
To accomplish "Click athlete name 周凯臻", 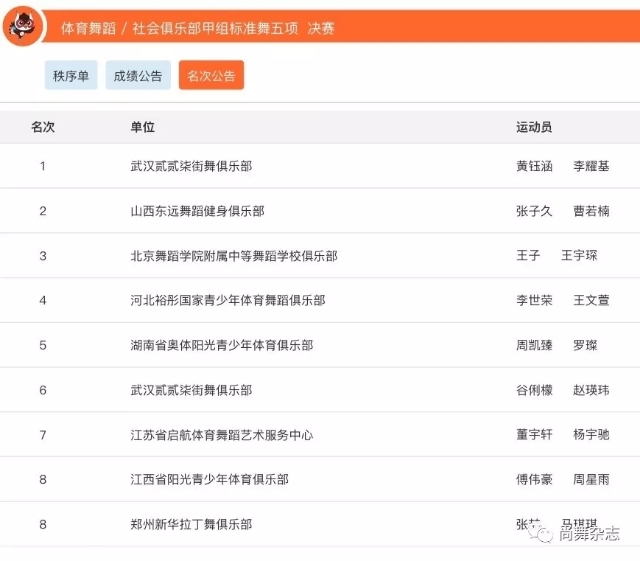I will tap(534, 345).
